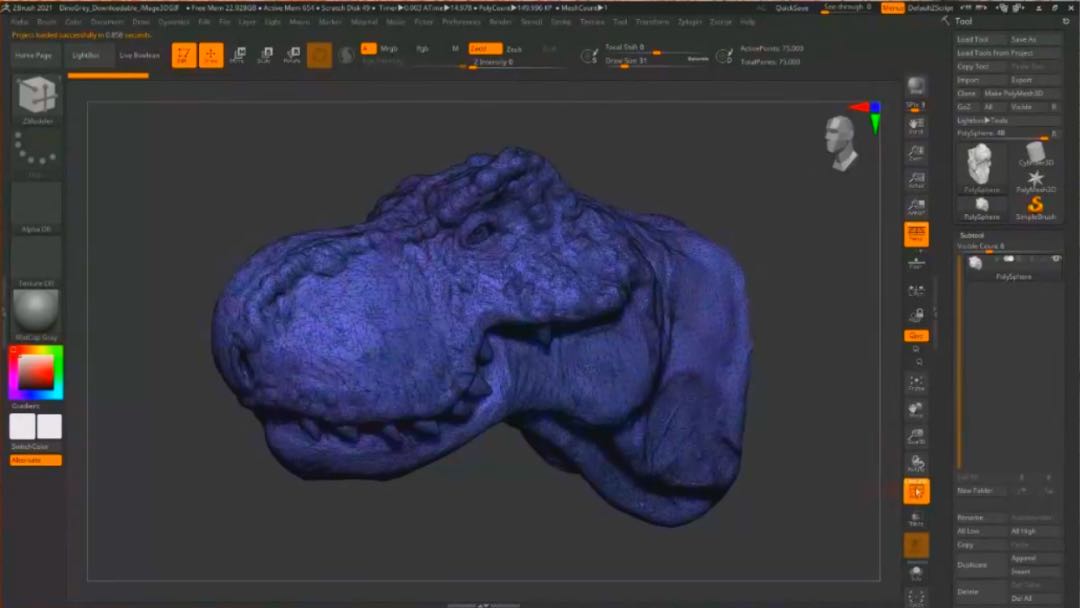This screenshot has width=1080, height=608.
Task: Select the Scale transform tool
Action: click(x=264, y=56)
